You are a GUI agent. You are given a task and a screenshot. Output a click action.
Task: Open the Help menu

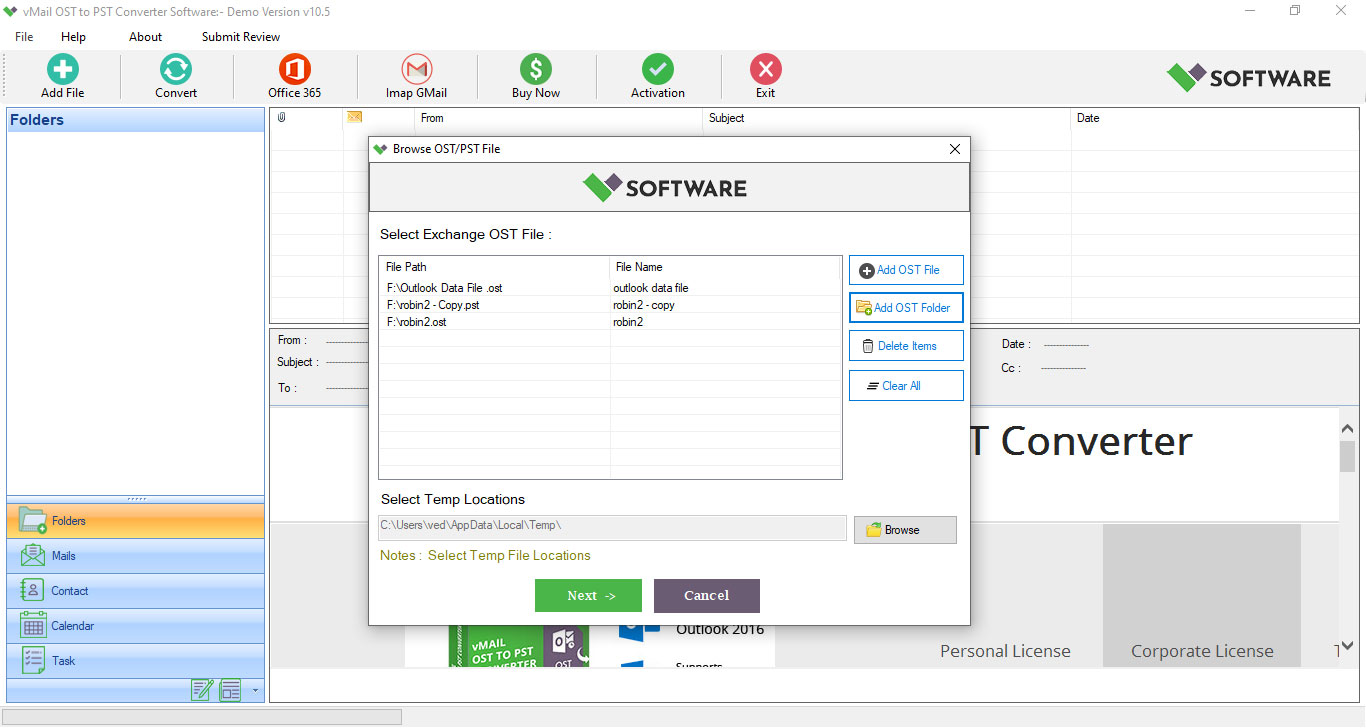(73, 37)
